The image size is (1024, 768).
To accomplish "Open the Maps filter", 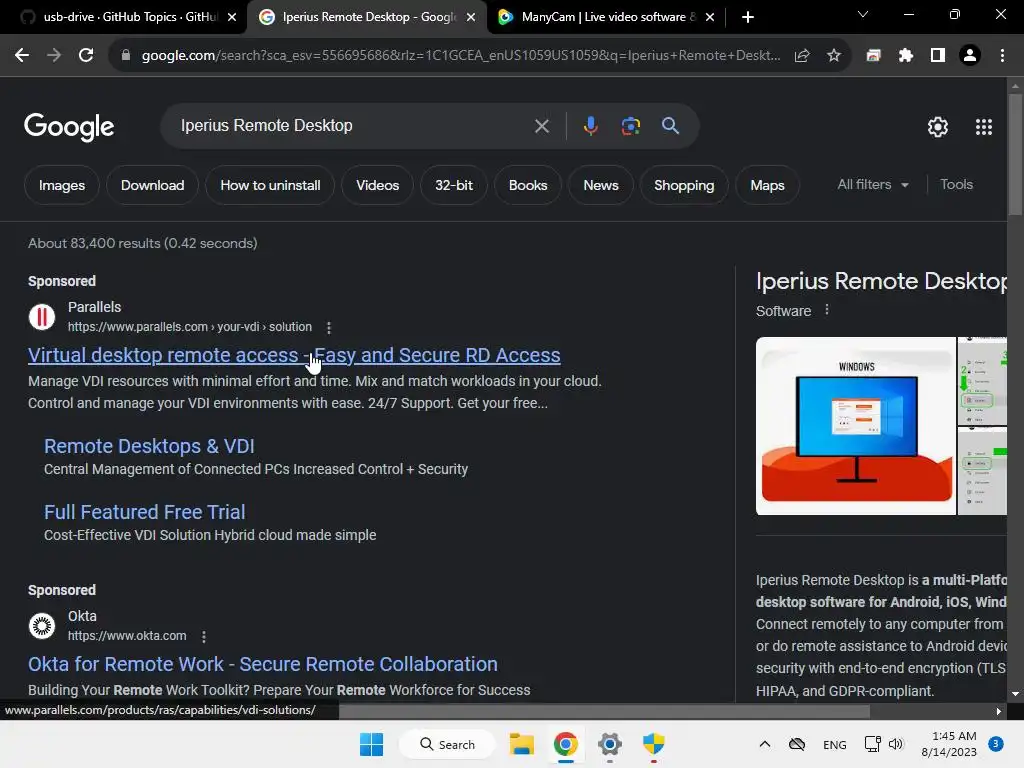I will 767,185.
